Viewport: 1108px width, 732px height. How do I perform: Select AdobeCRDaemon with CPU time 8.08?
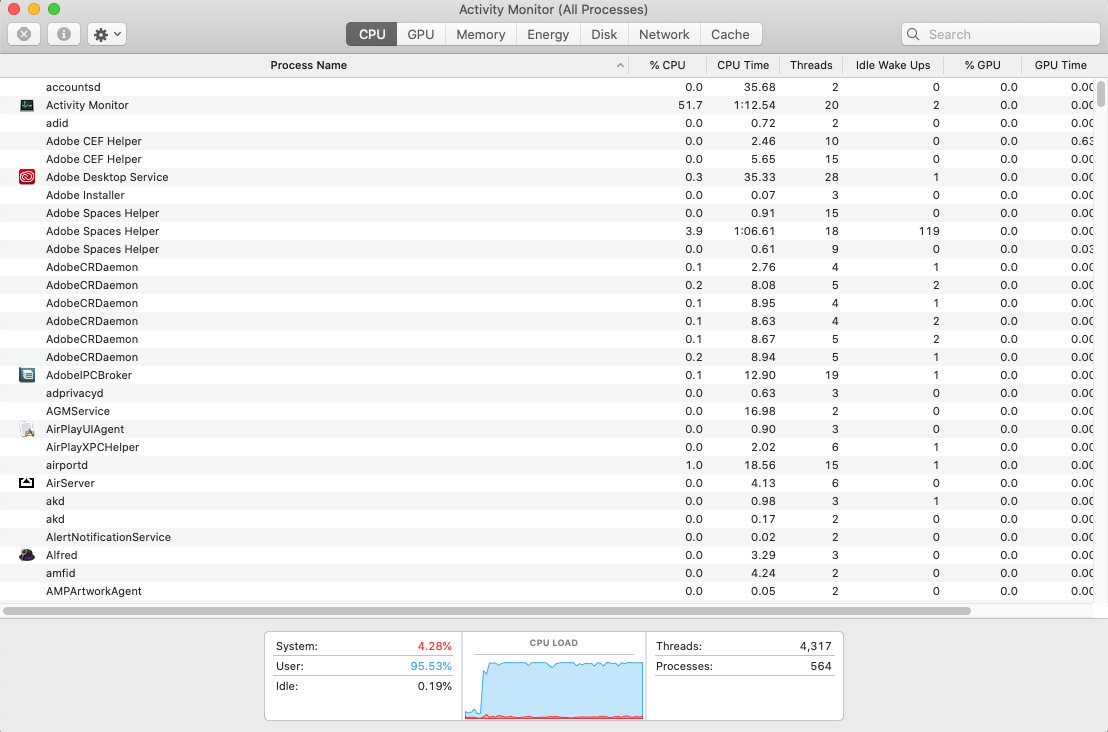(x=548, y=285)
